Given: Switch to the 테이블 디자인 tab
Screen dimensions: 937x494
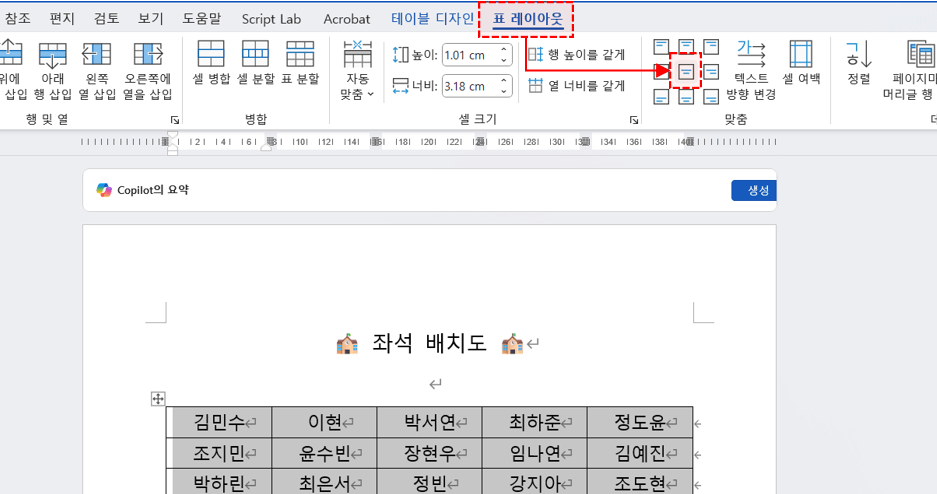Looking at the screenshot, I should tap(433, 19).
